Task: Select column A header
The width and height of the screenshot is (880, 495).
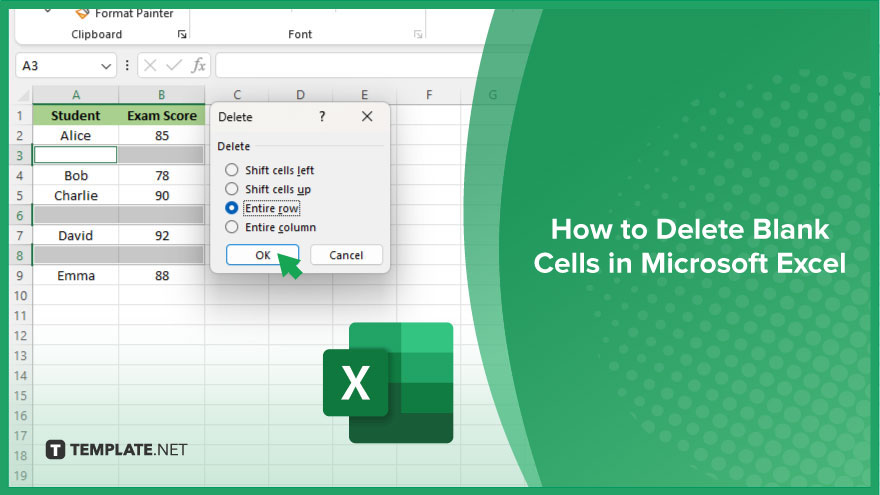Action: coord(76,95)
